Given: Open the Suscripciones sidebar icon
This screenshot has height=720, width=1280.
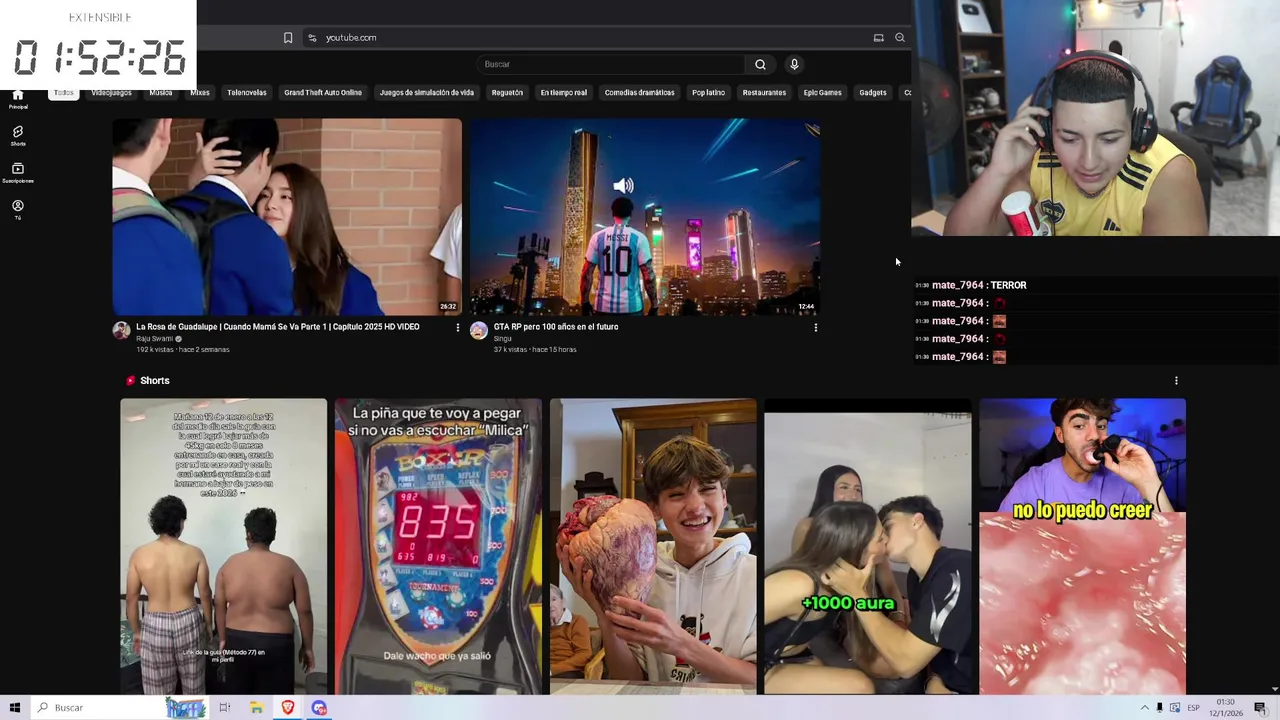Looking at the screenshot, I should [17, 172].
